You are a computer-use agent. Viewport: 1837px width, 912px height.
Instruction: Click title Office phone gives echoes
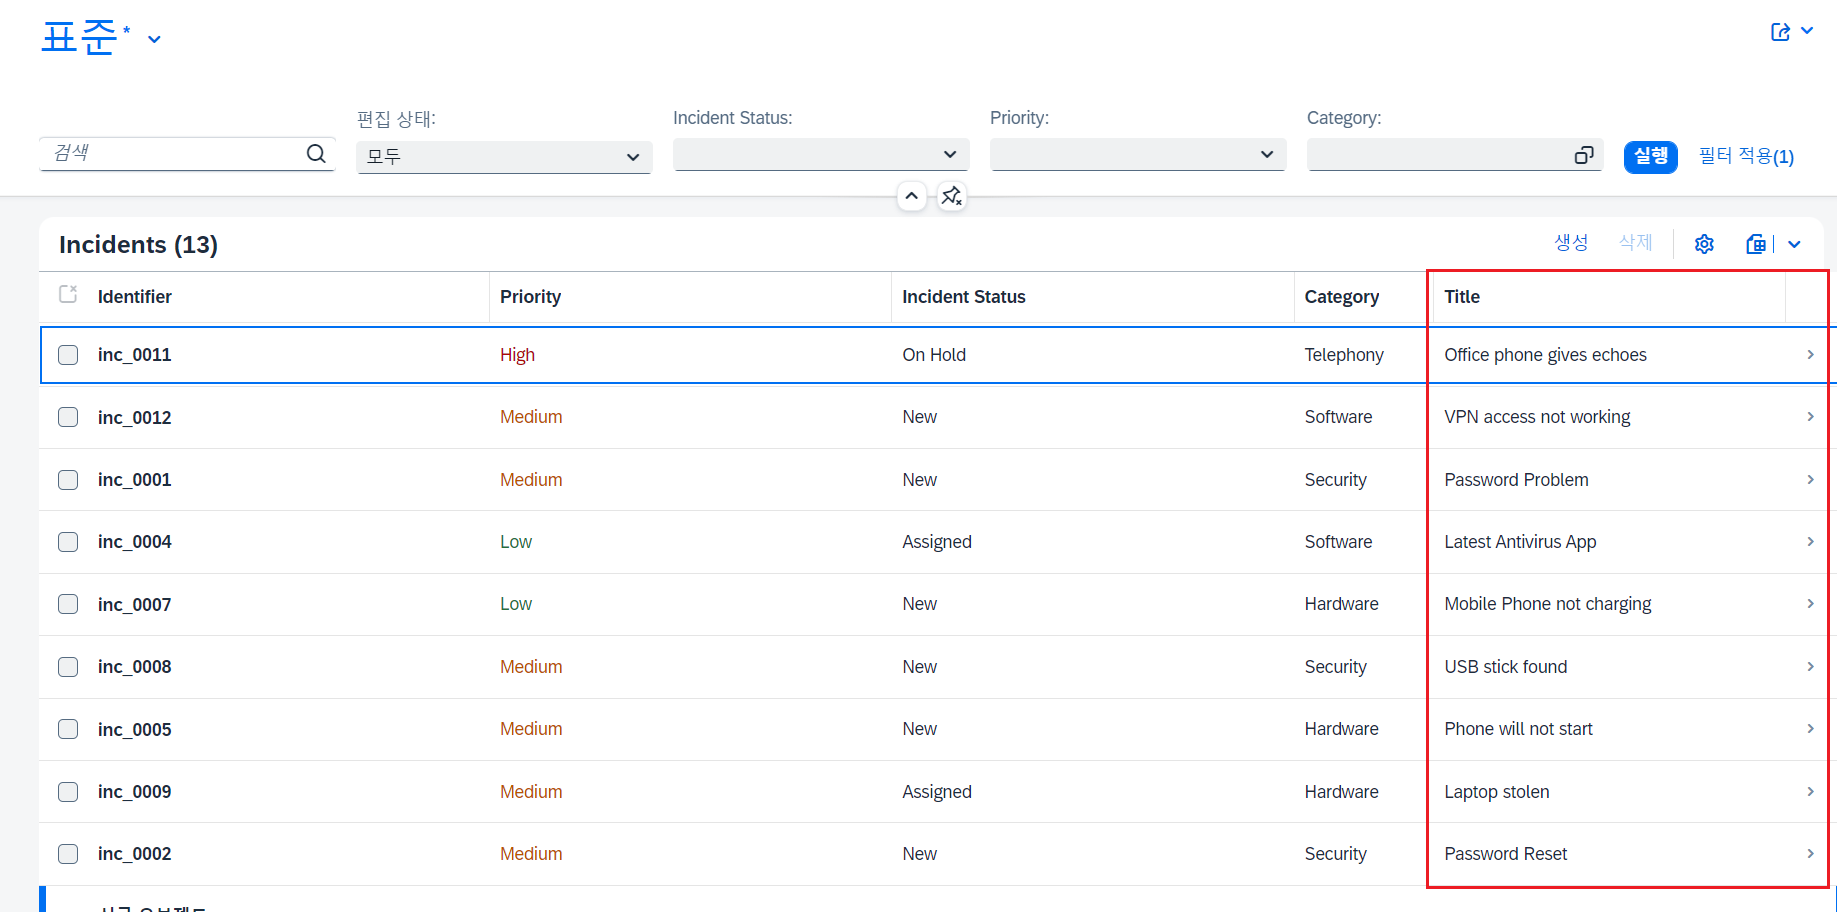1545,355
